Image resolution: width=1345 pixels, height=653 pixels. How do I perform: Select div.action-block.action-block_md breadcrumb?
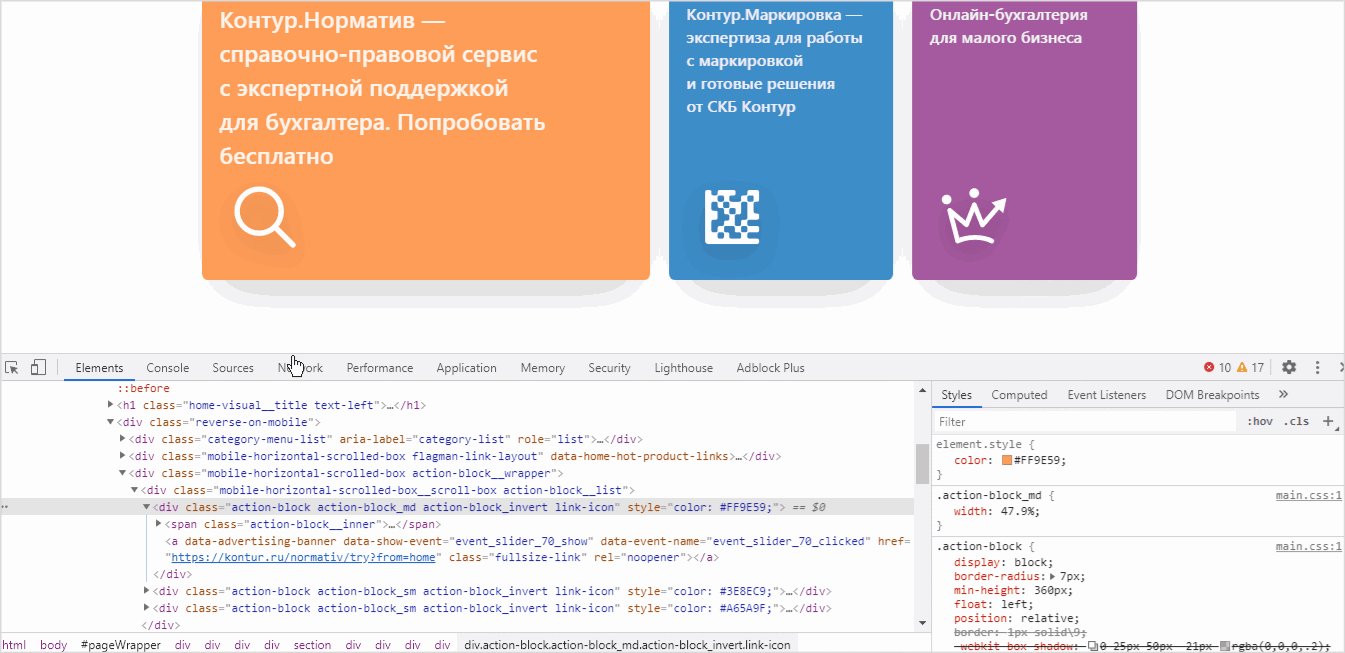pyautogui.click(x=627, y=645)
